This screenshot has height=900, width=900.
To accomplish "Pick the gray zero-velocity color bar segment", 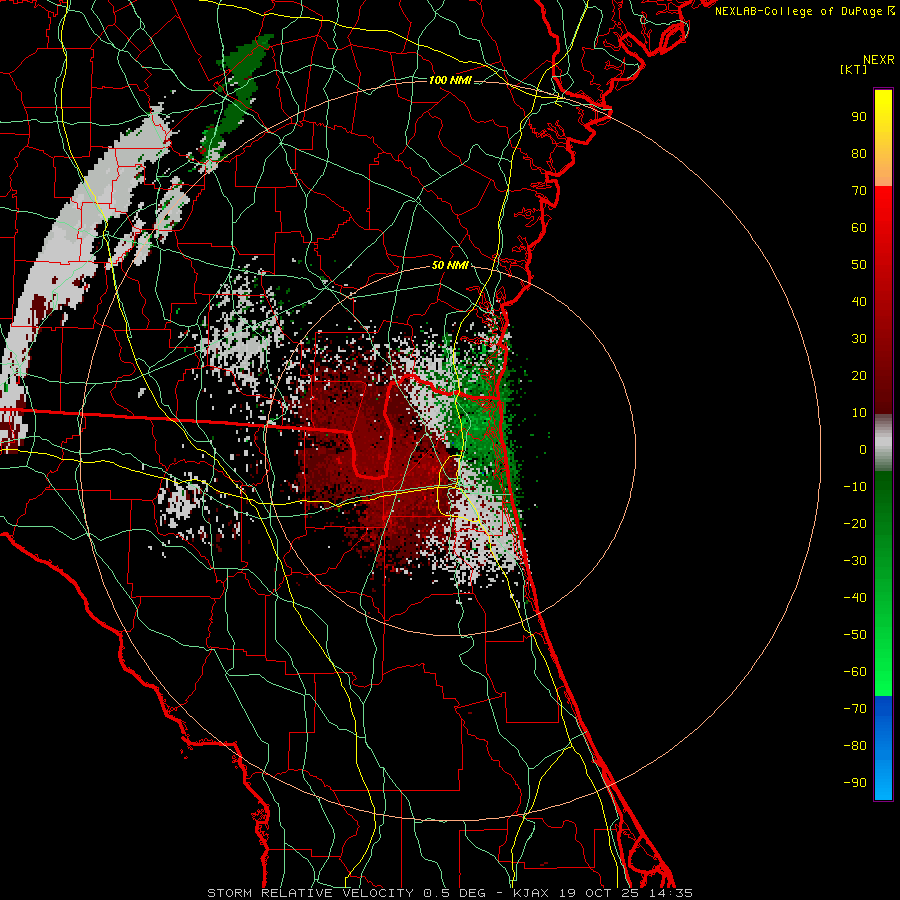I will coord(883,443).
